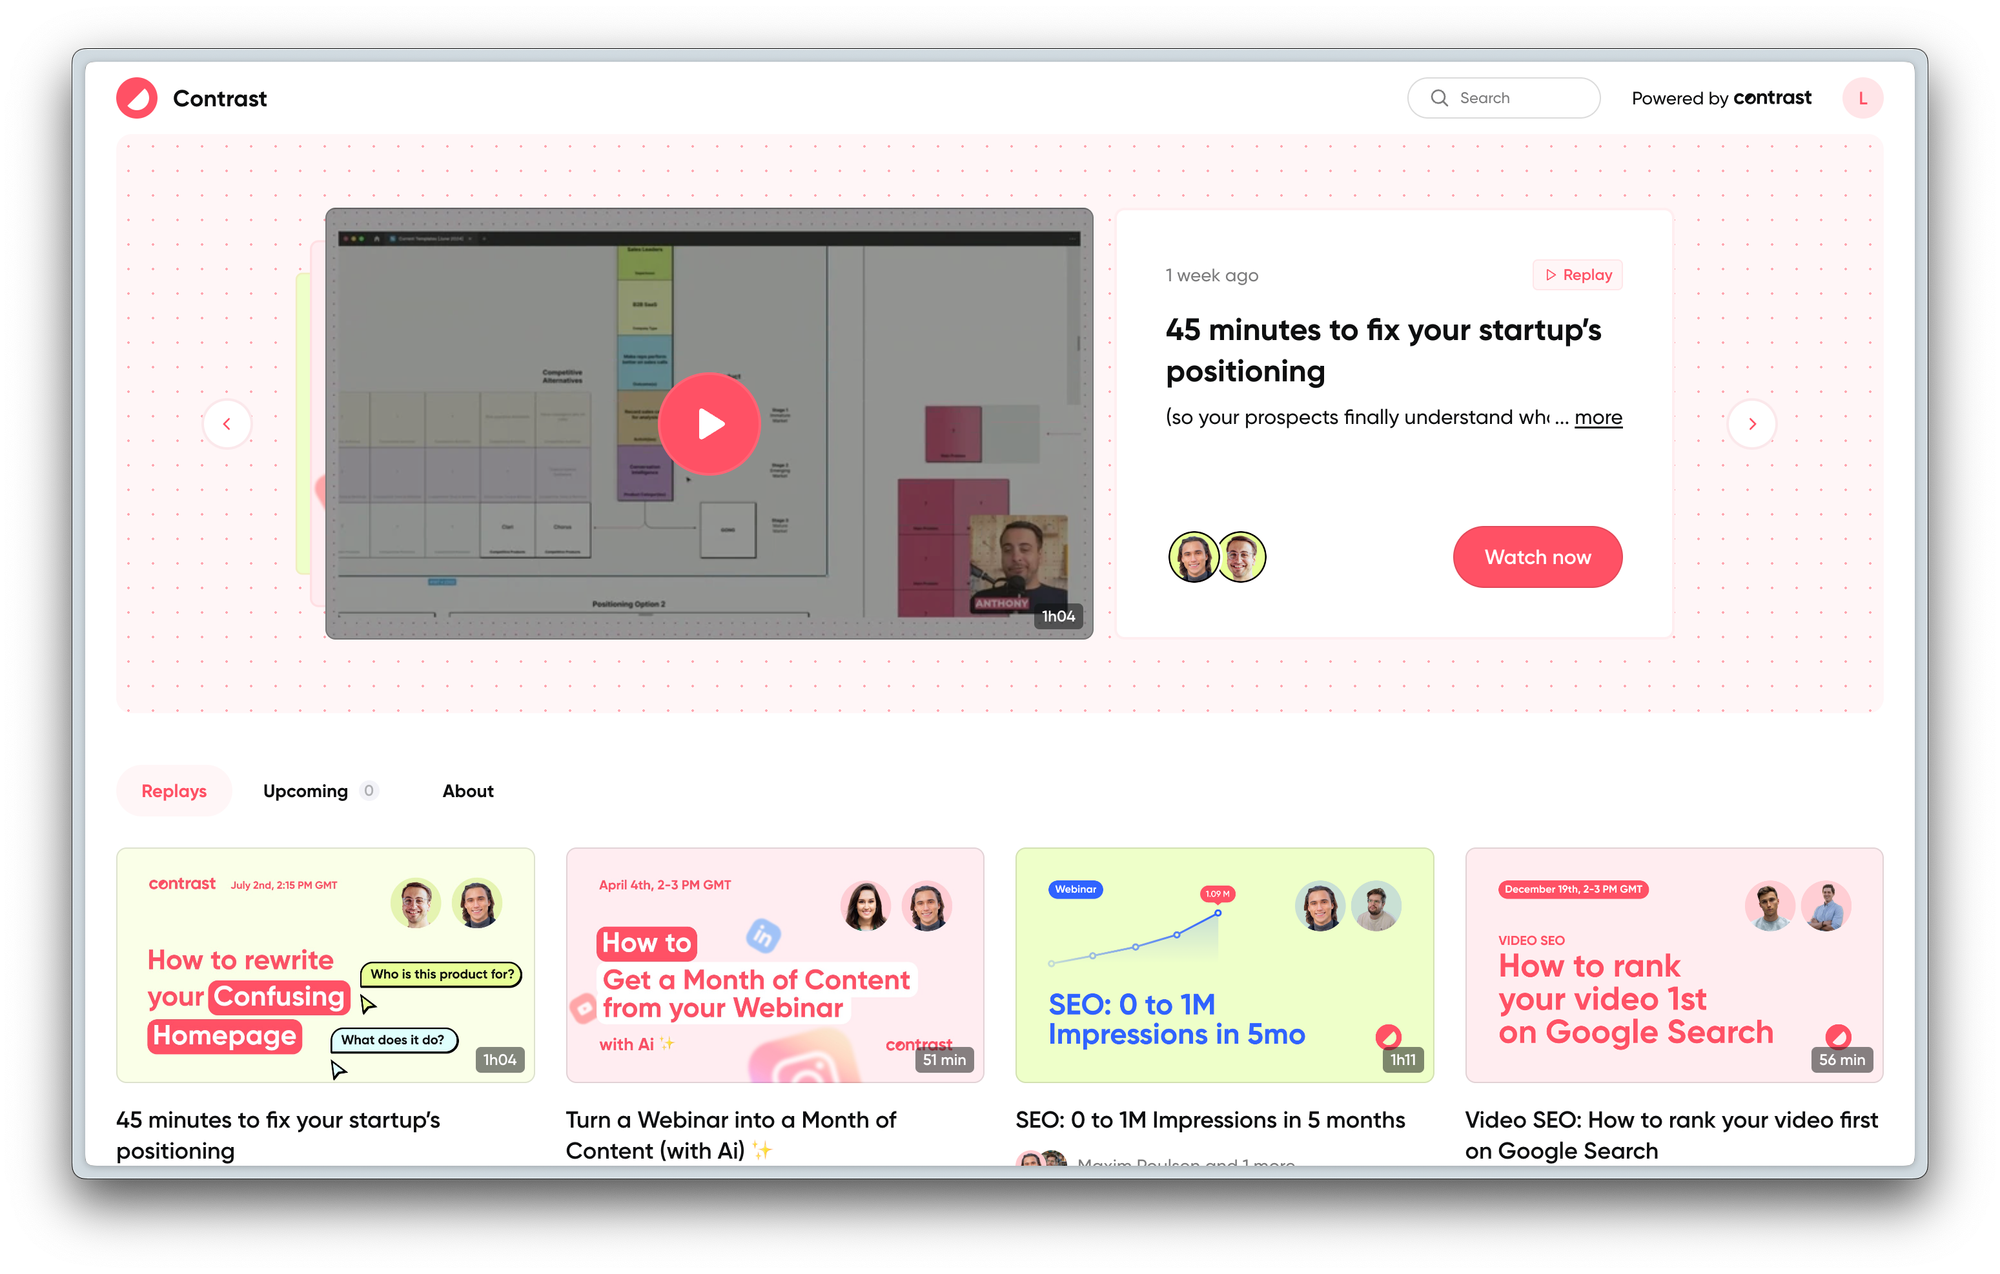Screen dimensions: 2000x1274
Task: Click the Powered by Contrast logo
Action: coord(1726,98)
